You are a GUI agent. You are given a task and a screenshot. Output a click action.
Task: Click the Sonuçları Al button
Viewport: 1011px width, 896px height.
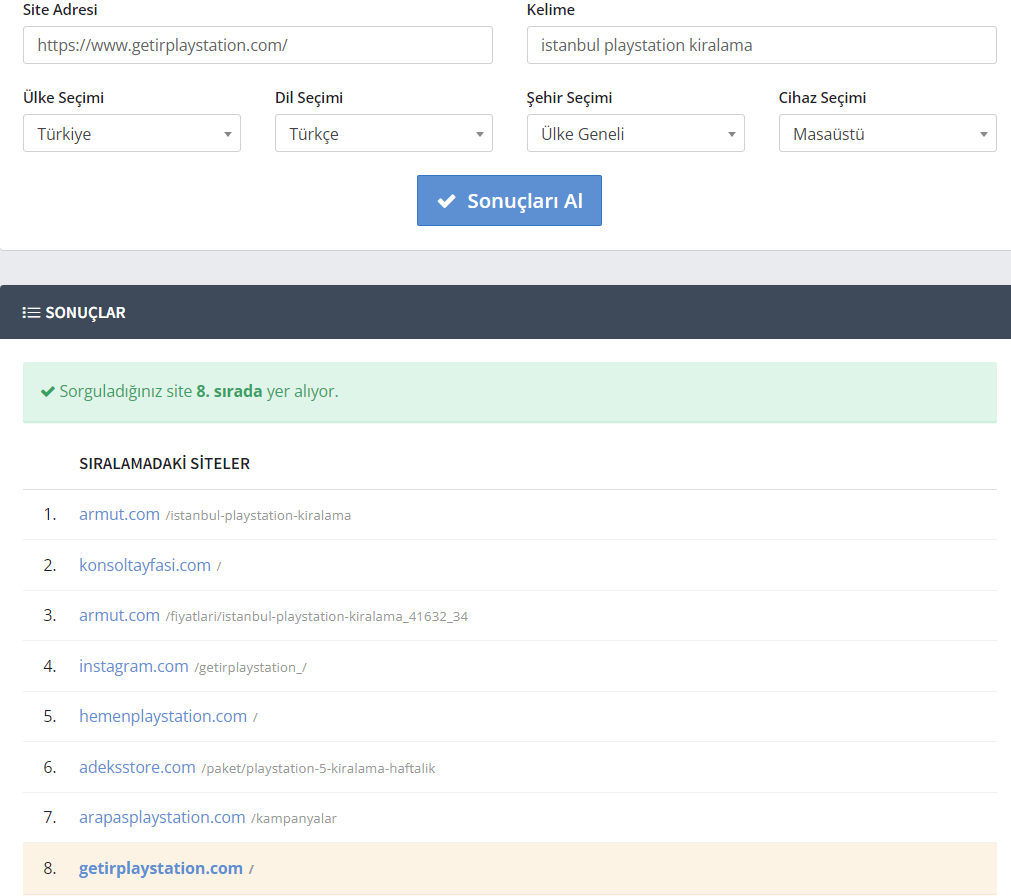[509, 200]
